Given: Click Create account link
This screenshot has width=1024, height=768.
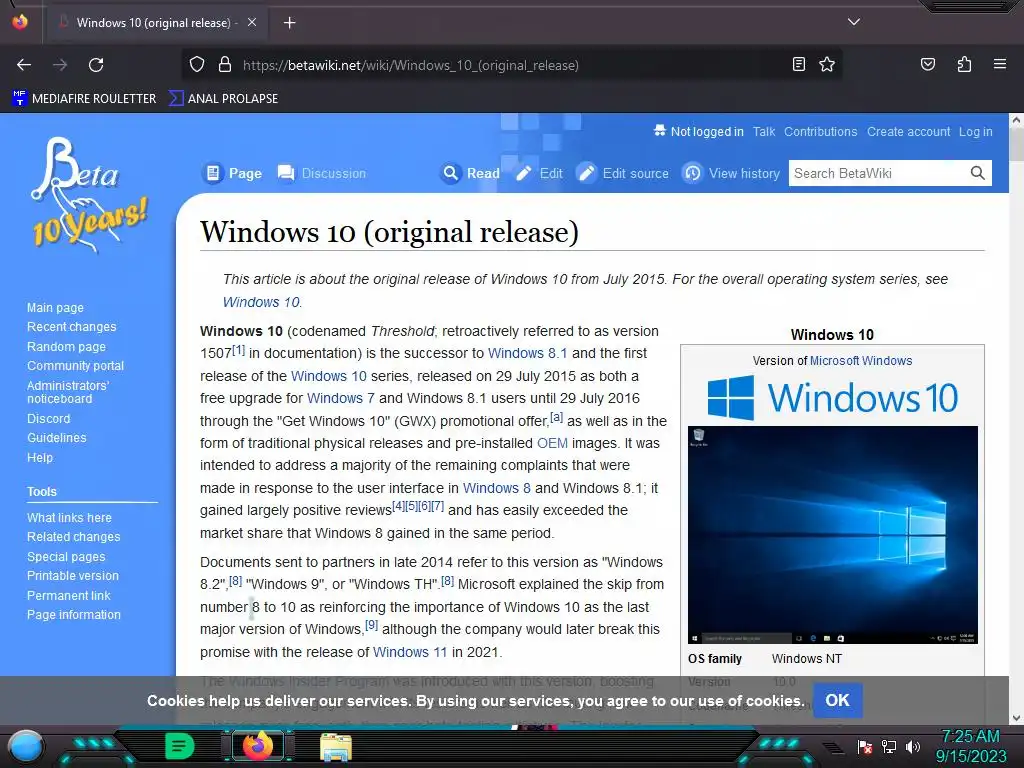Looking at the screenshot, I should pos(908,132).
